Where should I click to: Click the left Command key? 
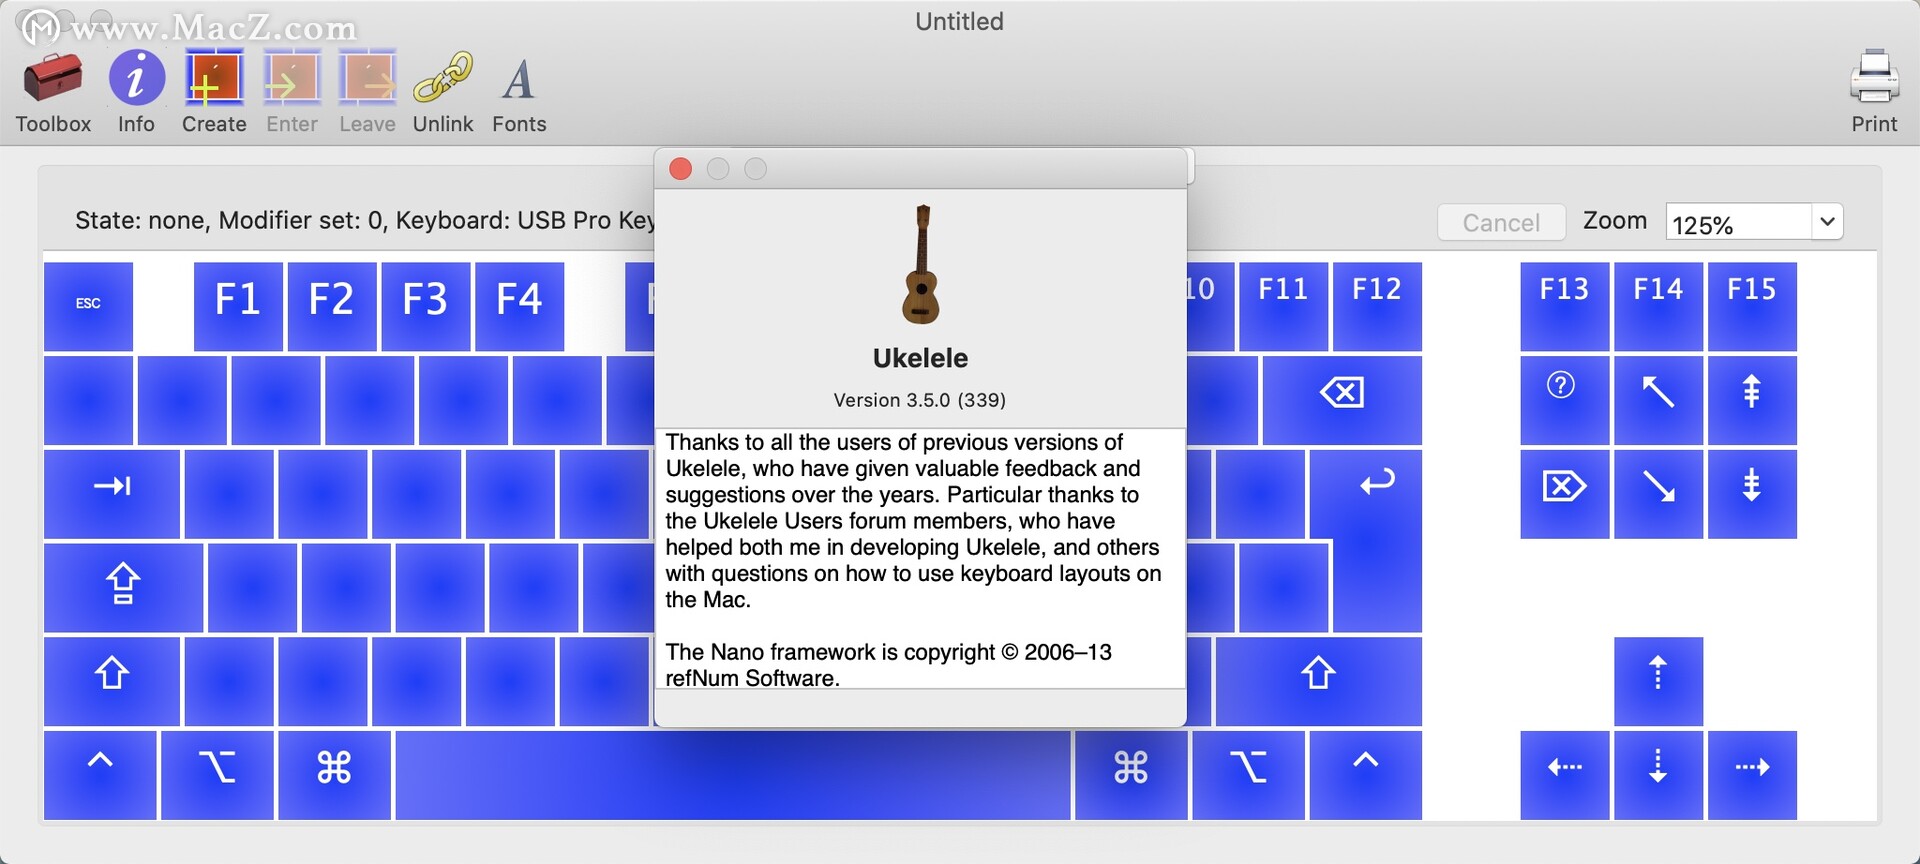click(334, 776)
